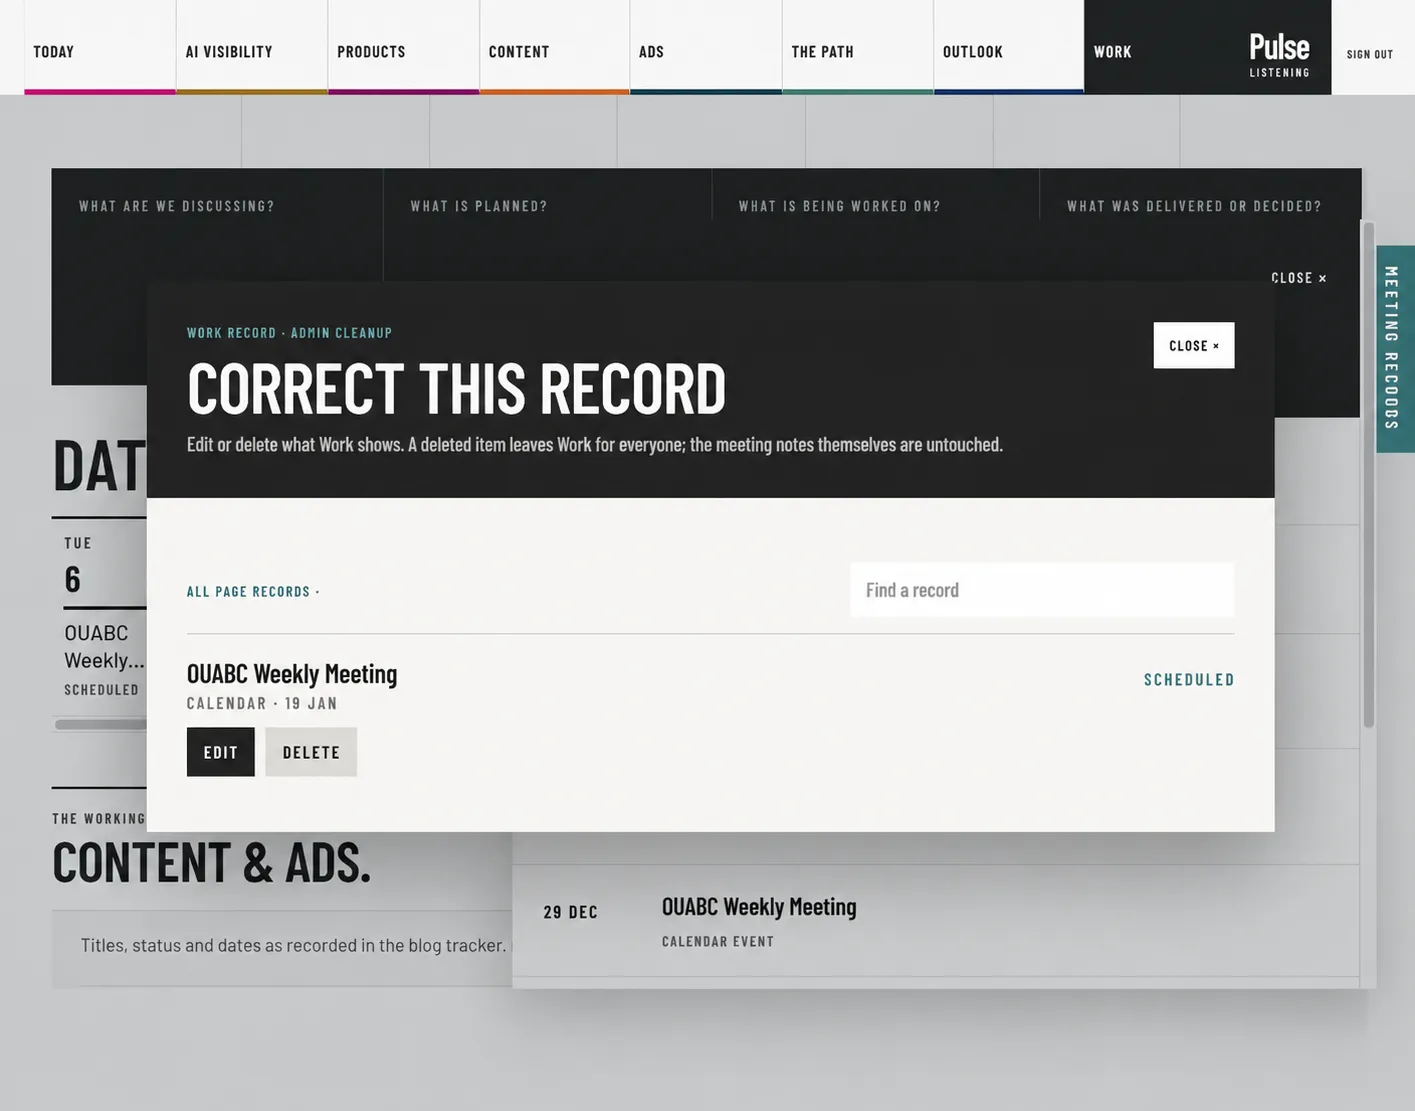Click the Calendar Event label under 29 Dec

pyautogui.click(x=718, y=941)
